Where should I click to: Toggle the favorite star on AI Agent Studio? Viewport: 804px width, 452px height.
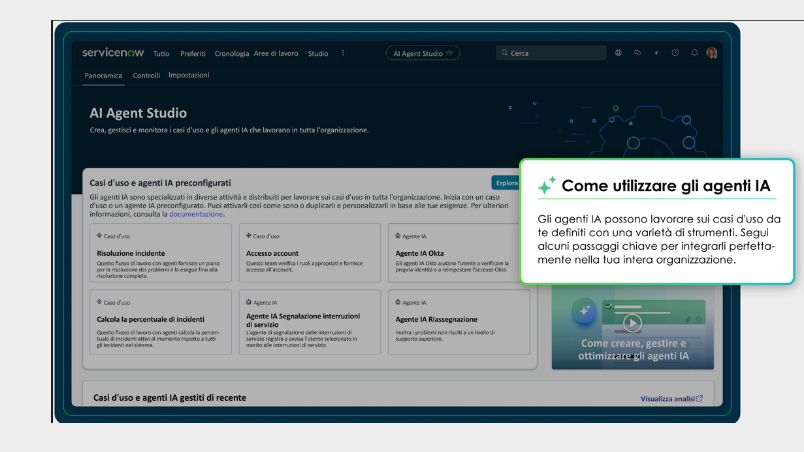click(450, 53)
